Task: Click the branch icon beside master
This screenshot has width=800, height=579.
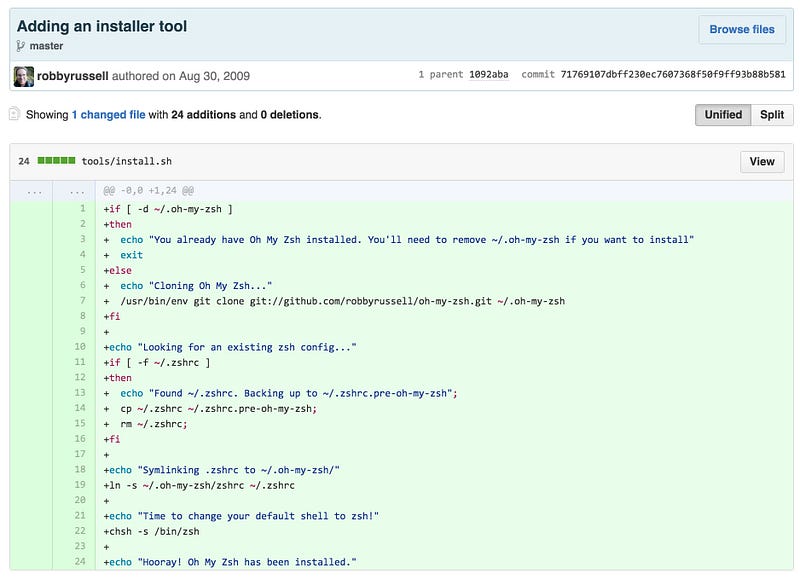Action: [21, 46]
